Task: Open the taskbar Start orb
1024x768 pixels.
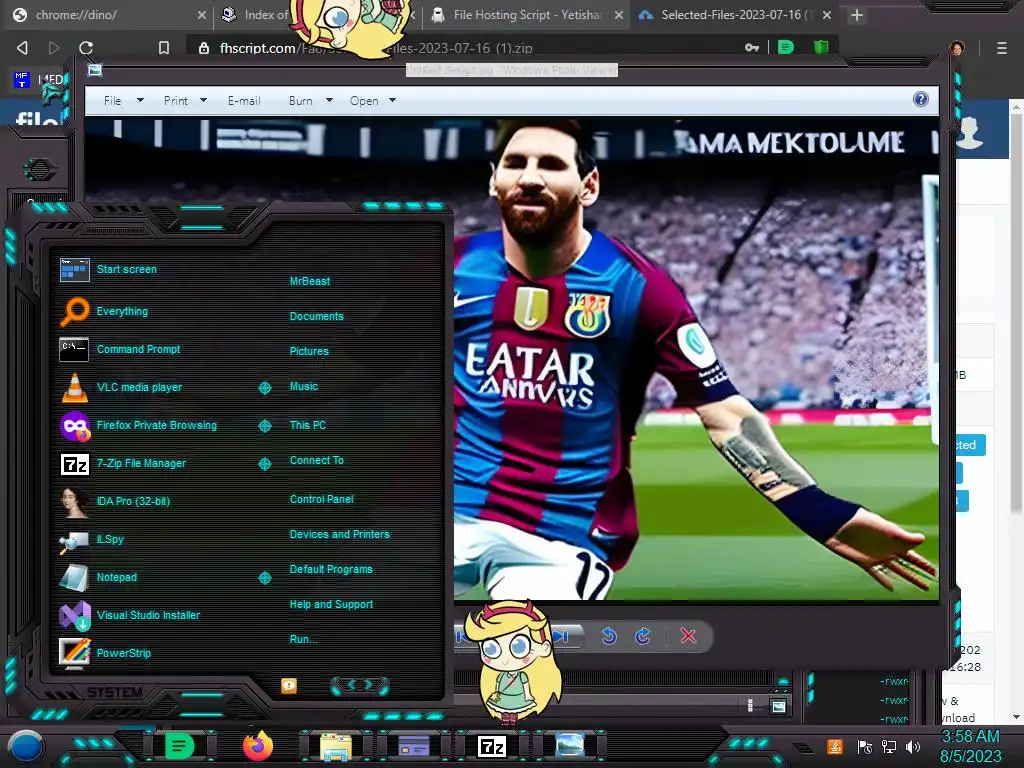Action: (x=25, y=746)
